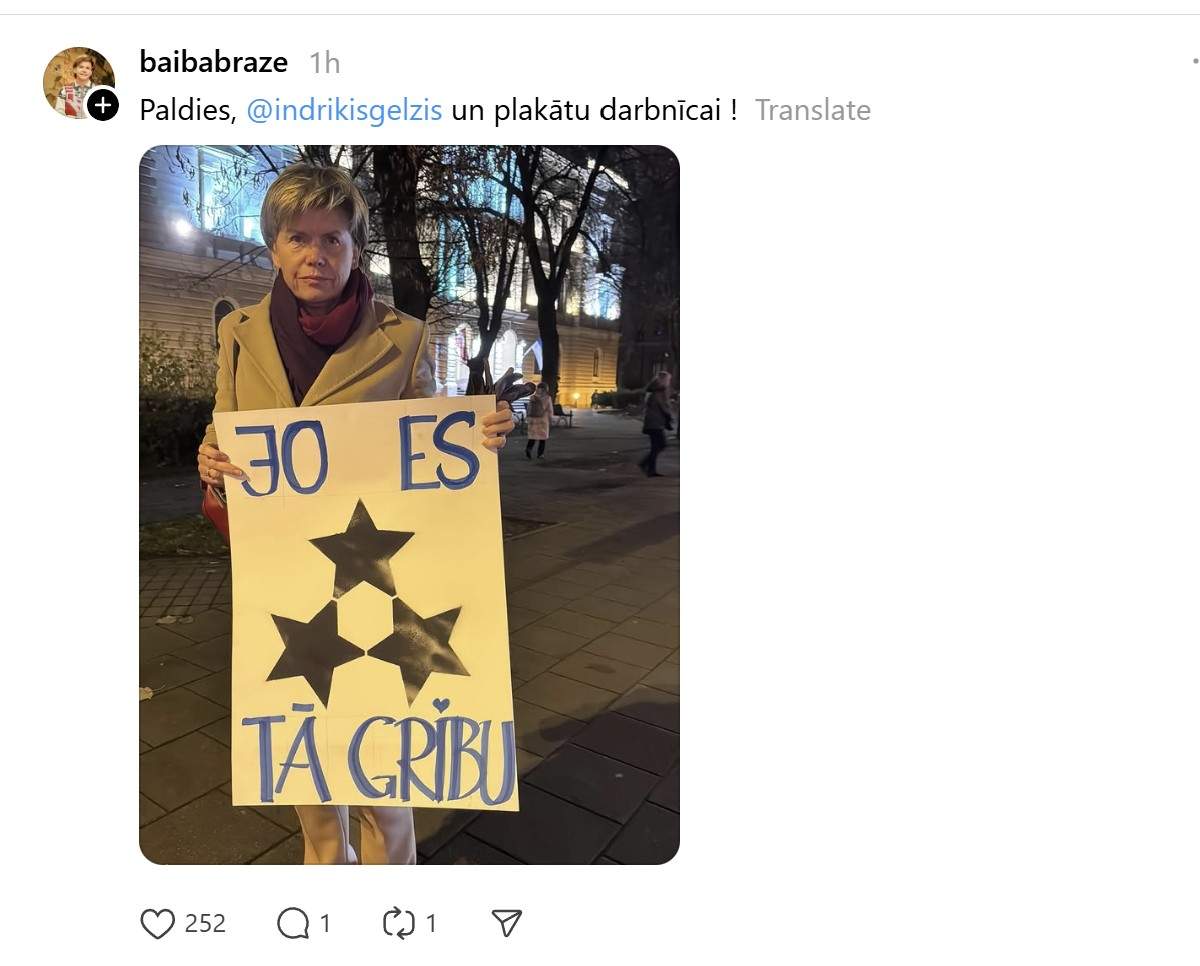Follow baibabraze using the plus badge

(103, 105)
